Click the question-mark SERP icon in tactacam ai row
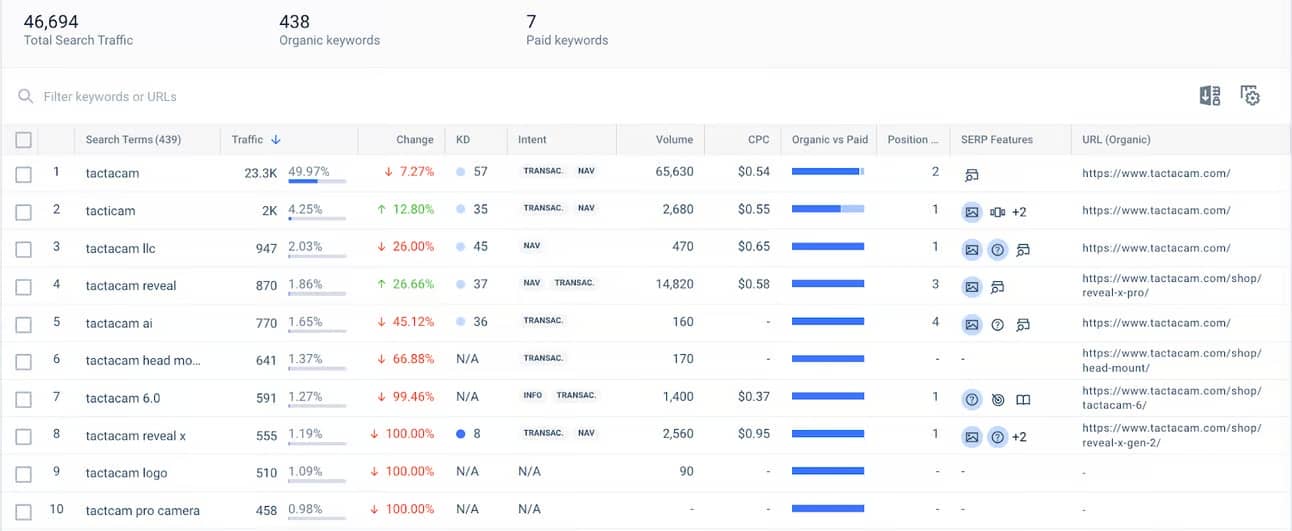Image resolution: width=1292 pixels, height=531 pixels. (x=997, y=324)
